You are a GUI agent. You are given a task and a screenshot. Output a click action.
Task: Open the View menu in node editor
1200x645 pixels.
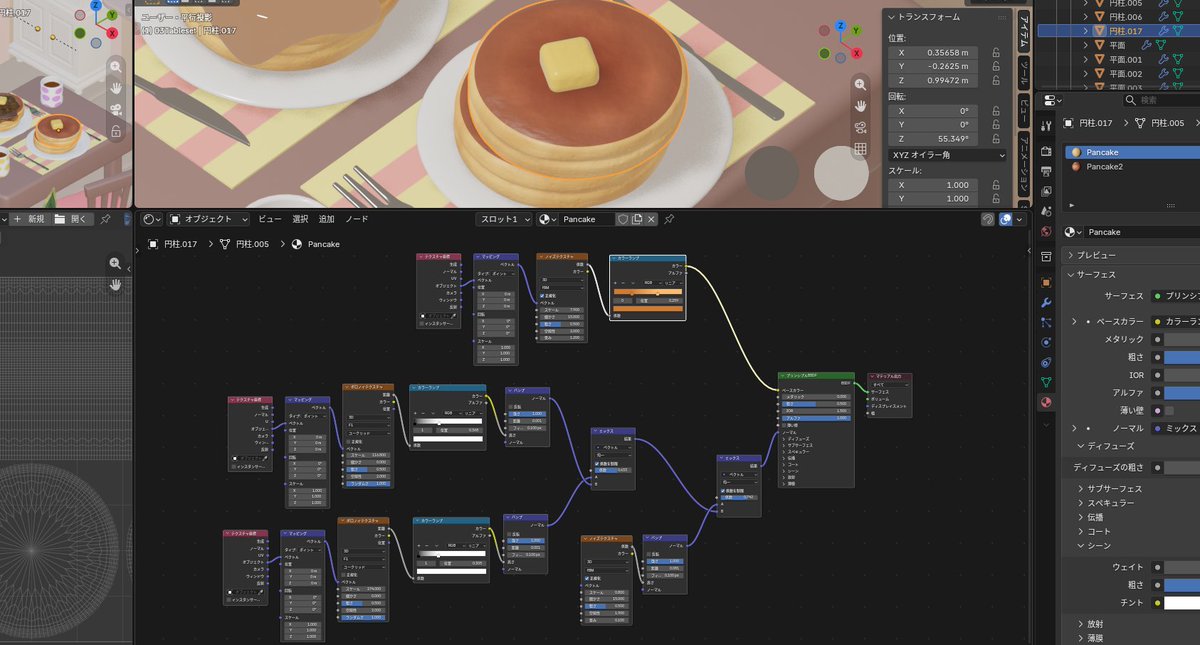point(270,219)
